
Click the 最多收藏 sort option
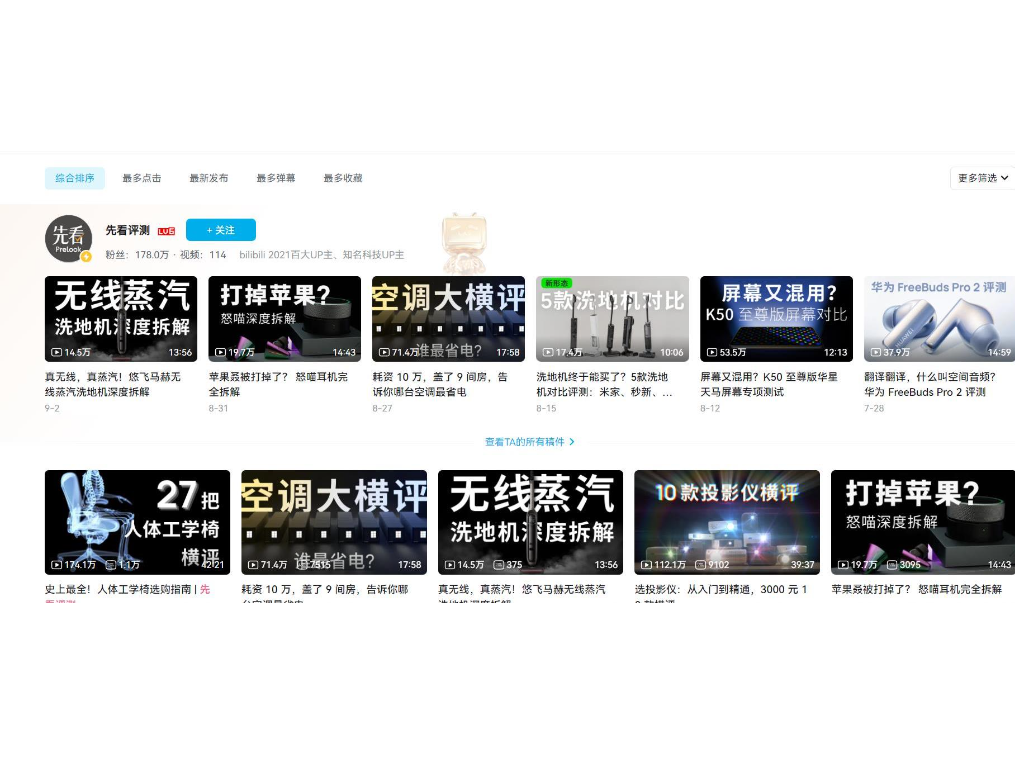pyautogui.click(x=342, y=177)
